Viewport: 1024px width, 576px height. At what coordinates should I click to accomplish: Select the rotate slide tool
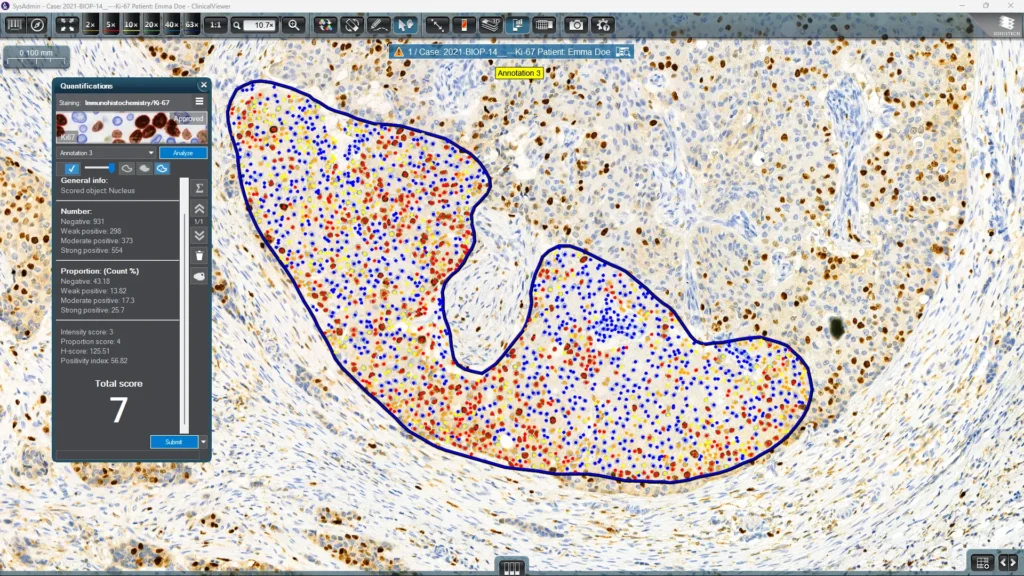click(351, 25)
